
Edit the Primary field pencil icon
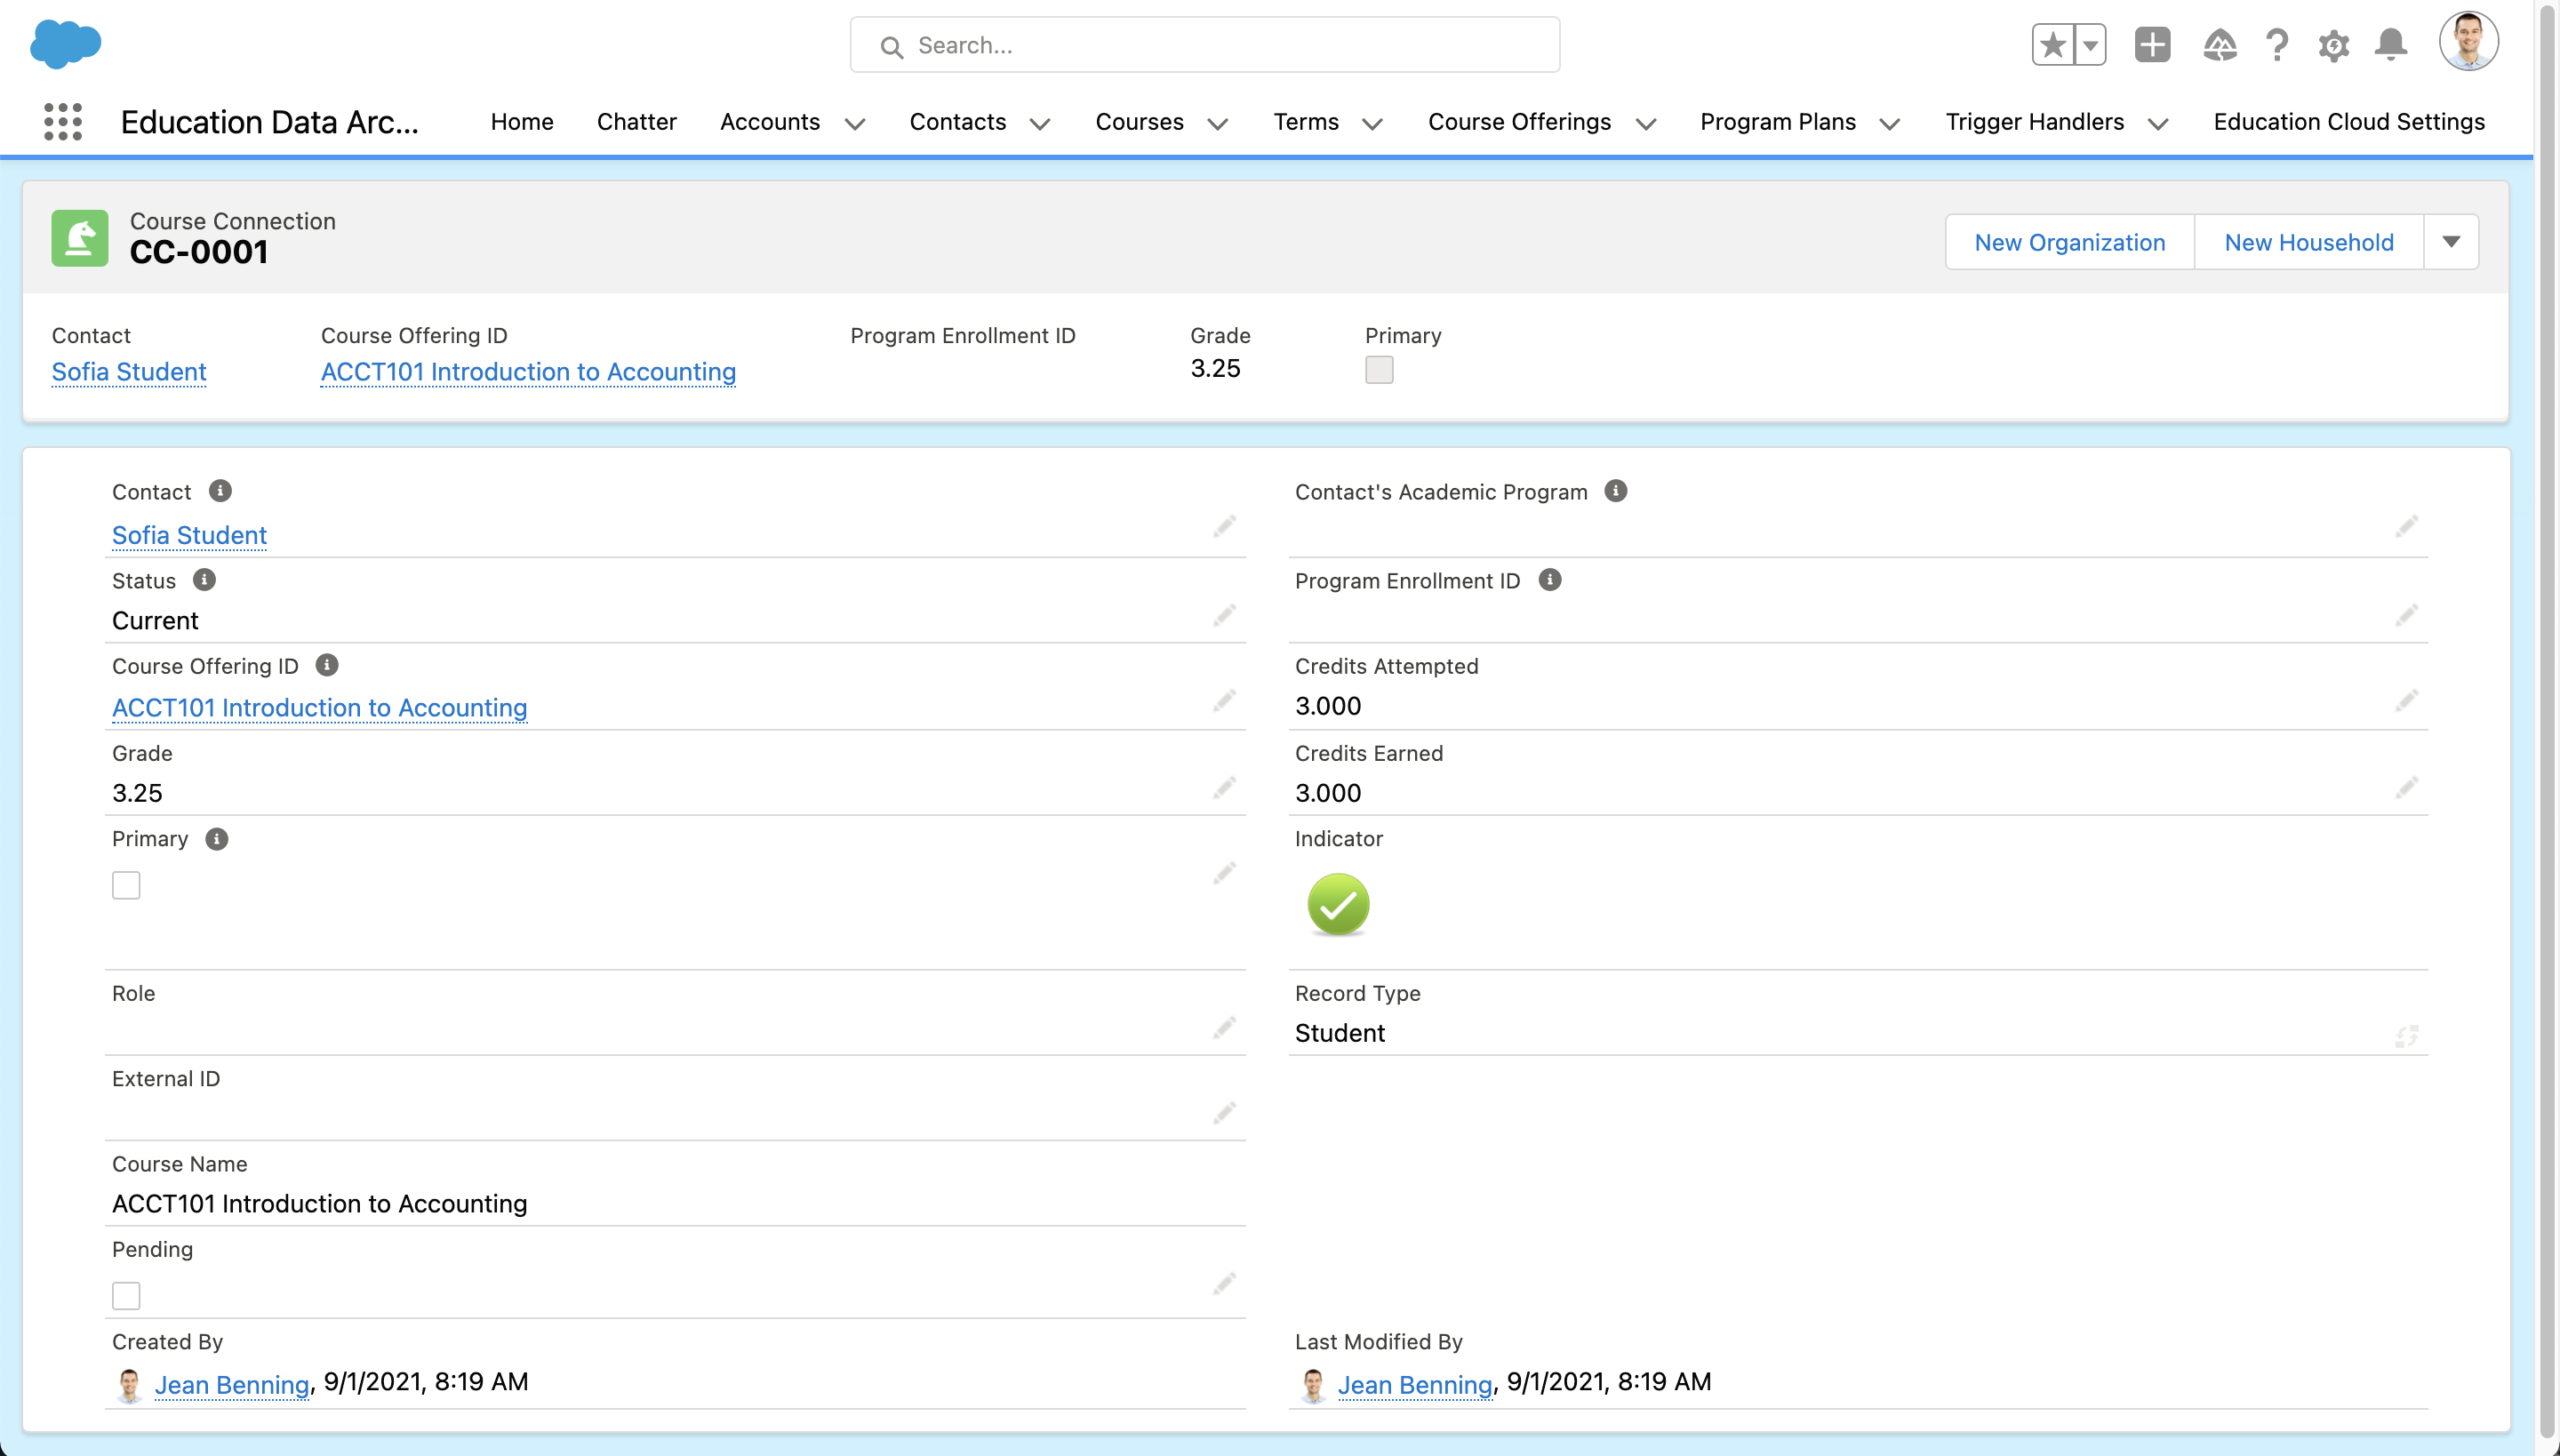click(1225, 874)
